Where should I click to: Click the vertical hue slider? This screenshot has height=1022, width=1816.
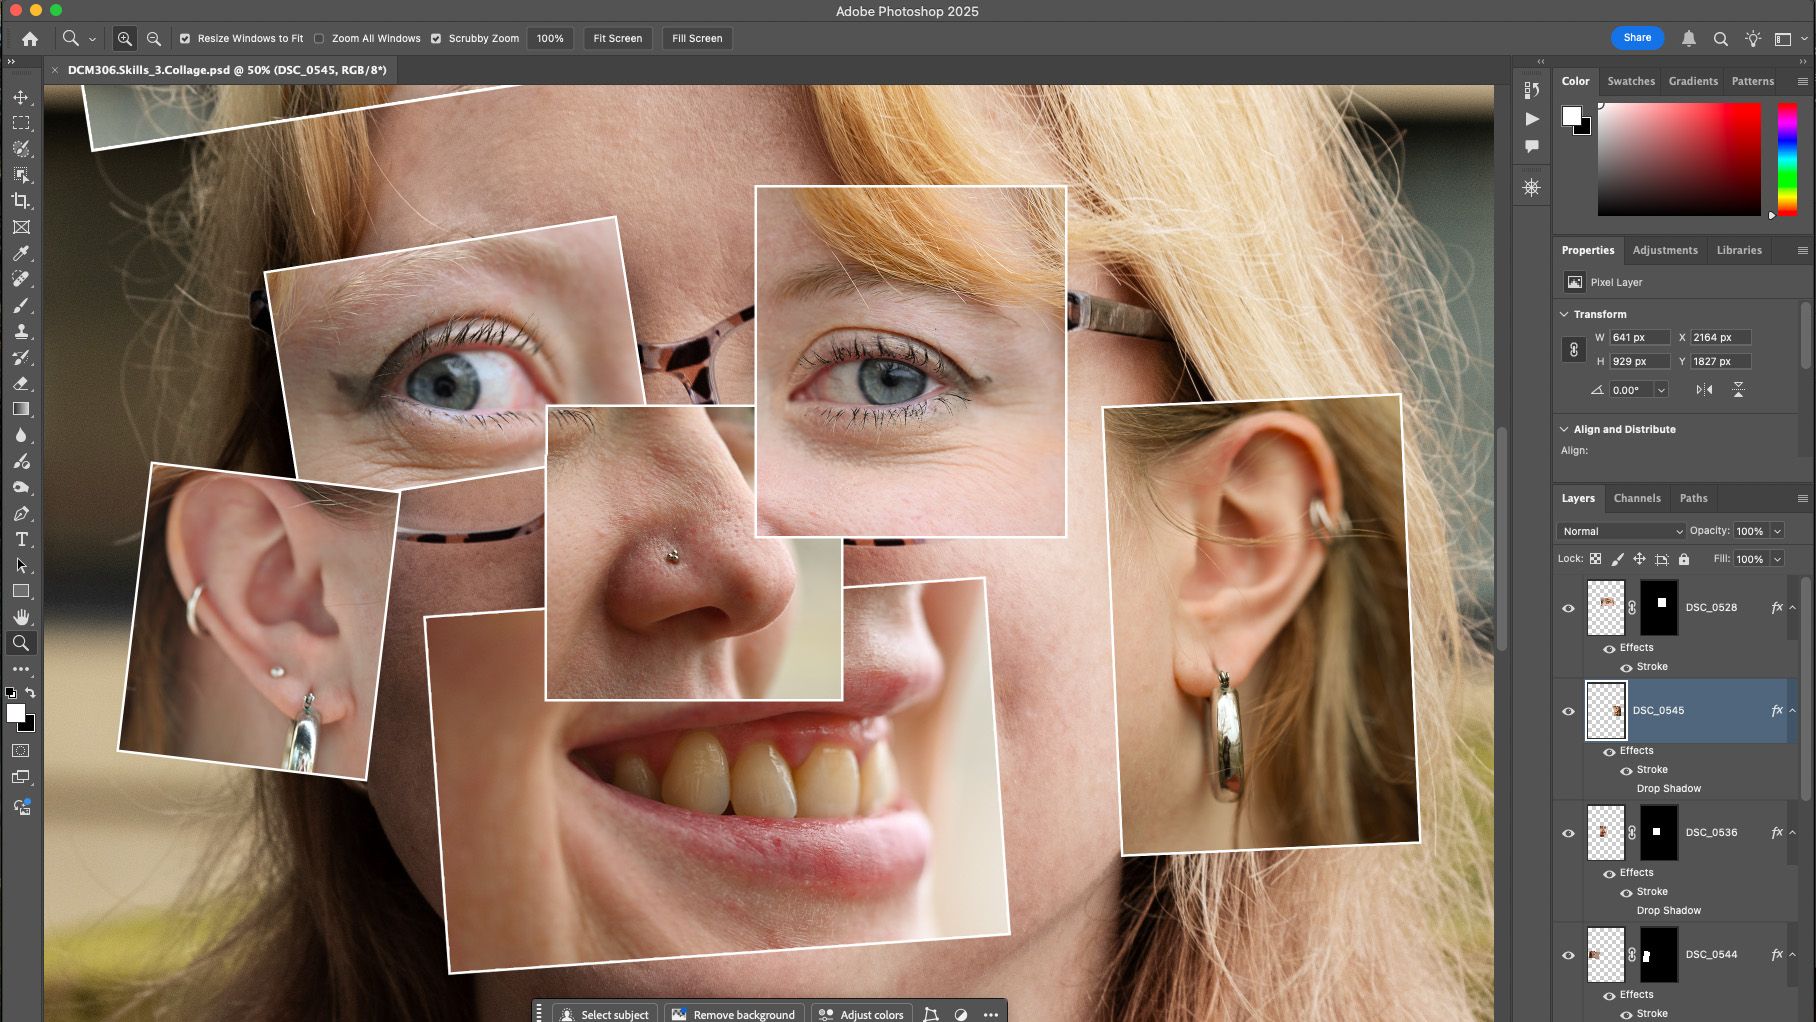(x=1787, y=160)
